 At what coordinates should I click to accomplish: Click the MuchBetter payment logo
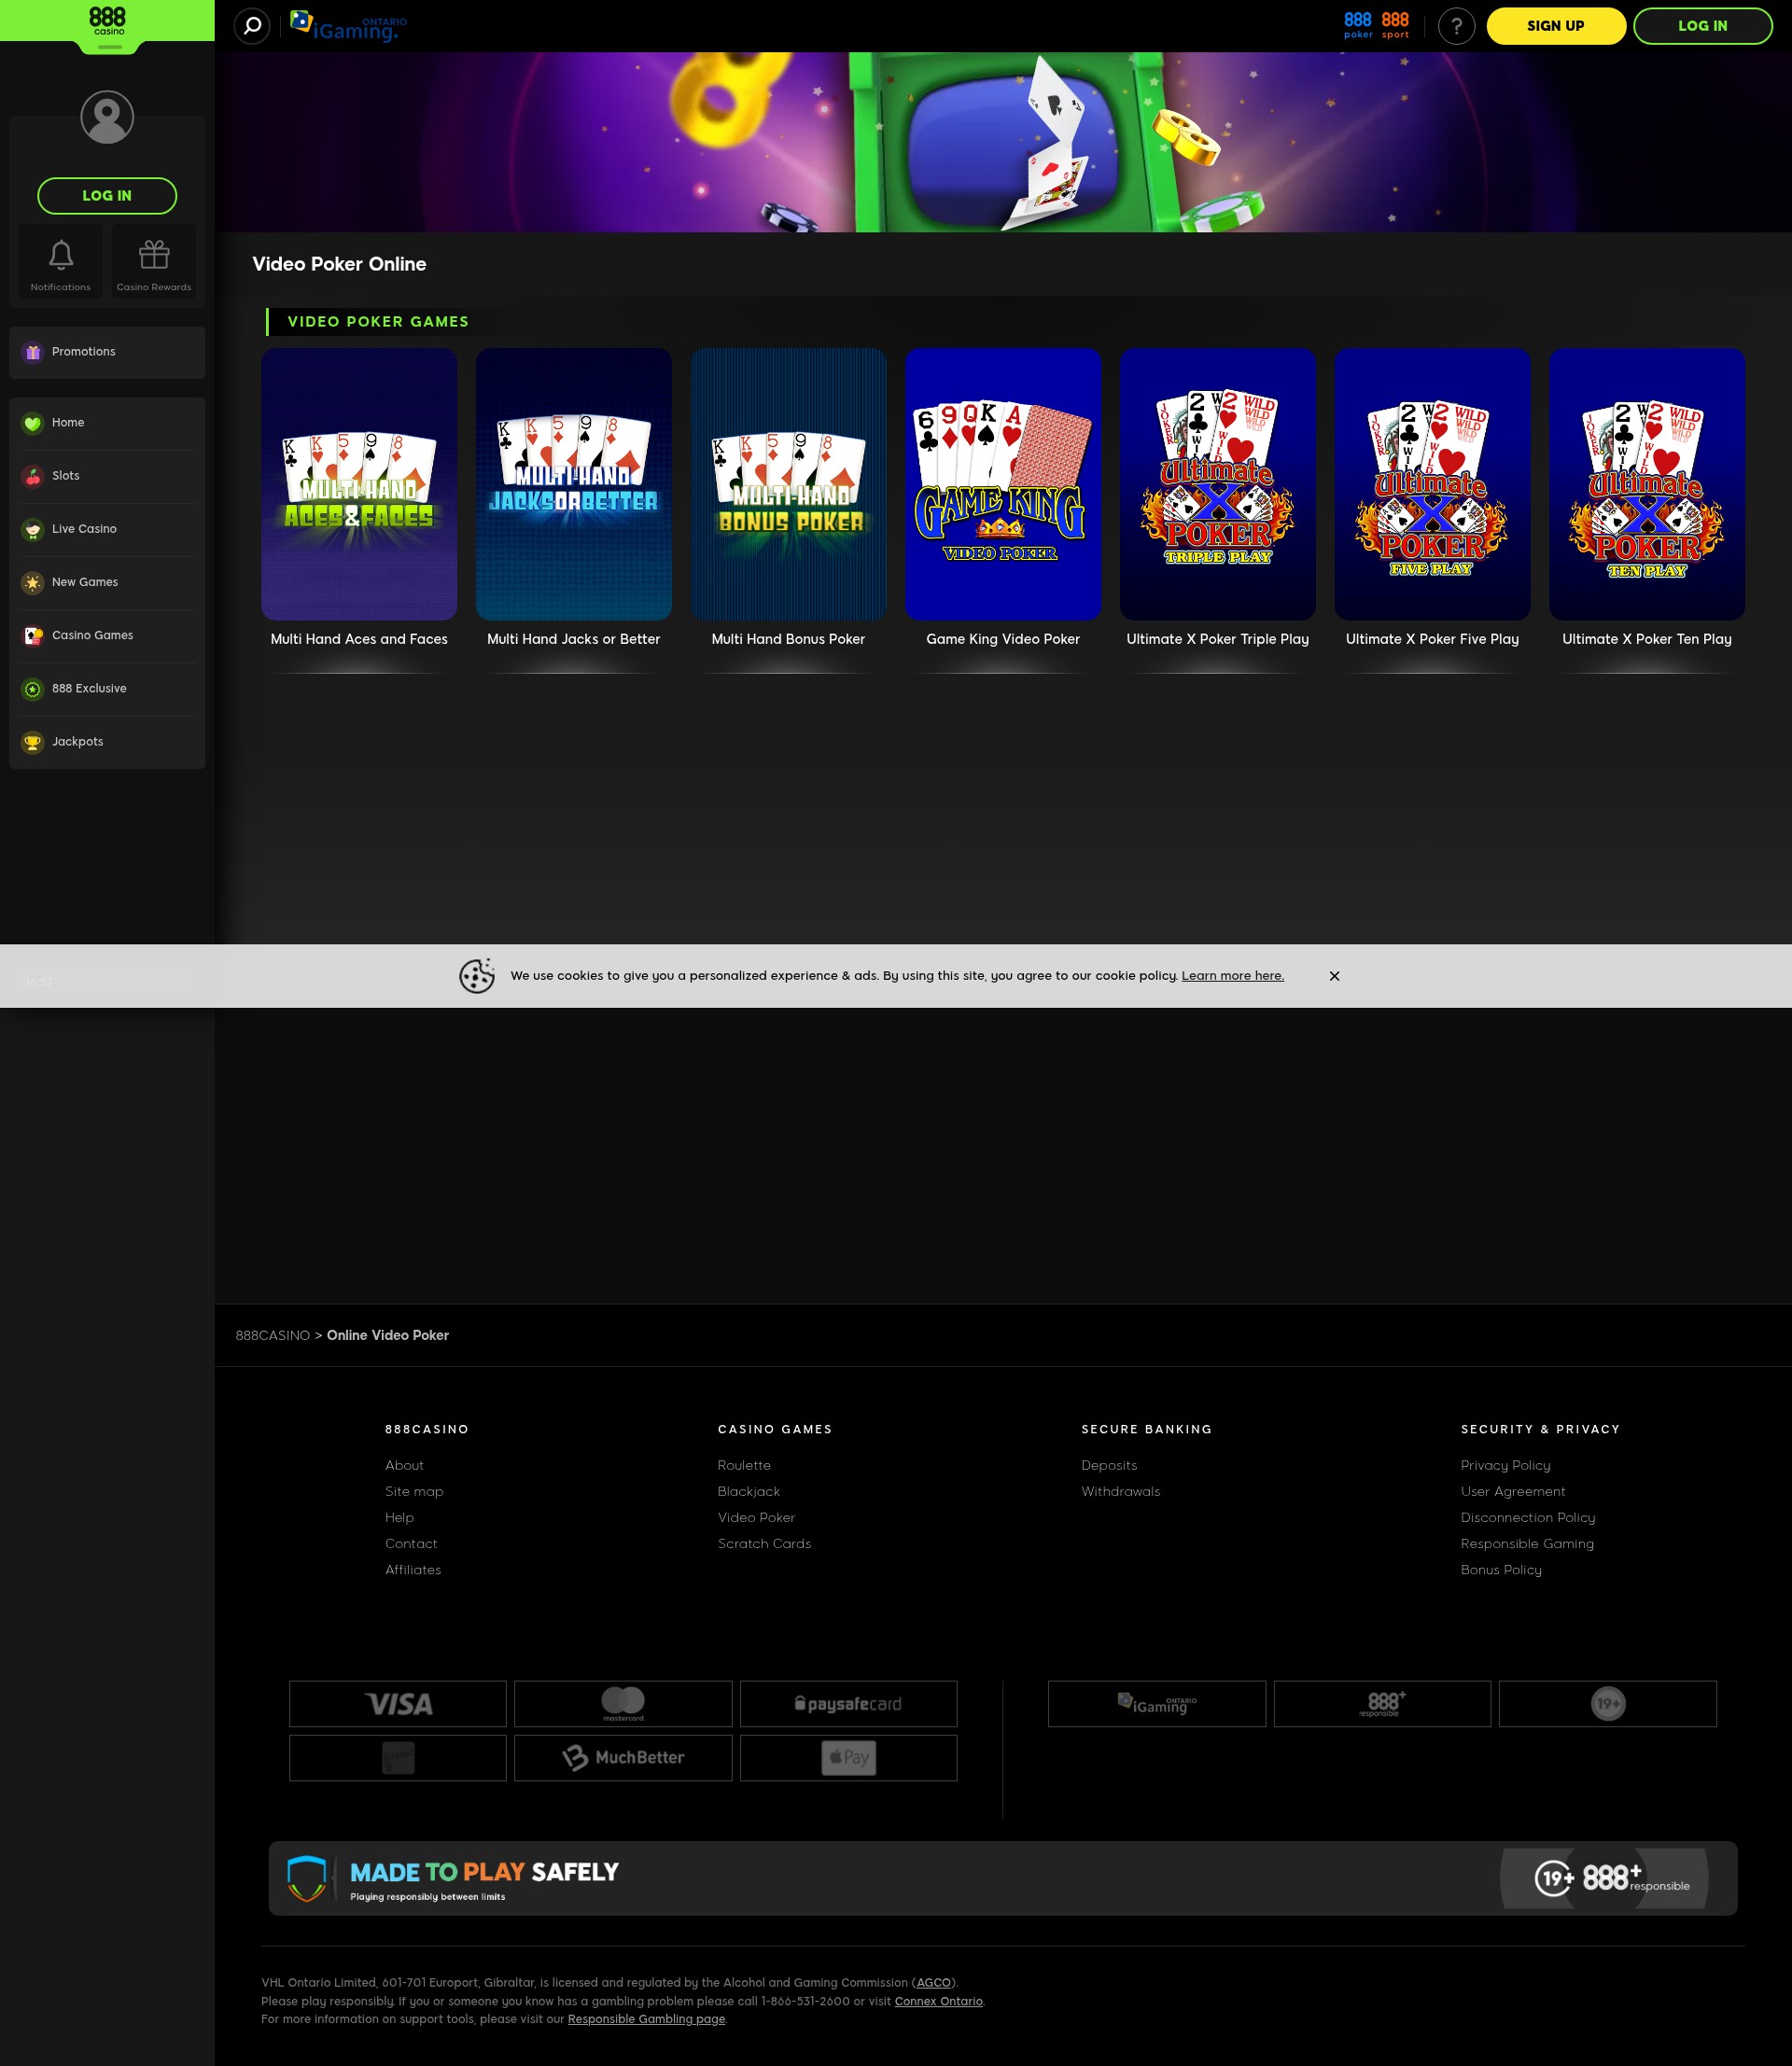pyautogui.click(x=623, y=1757)
